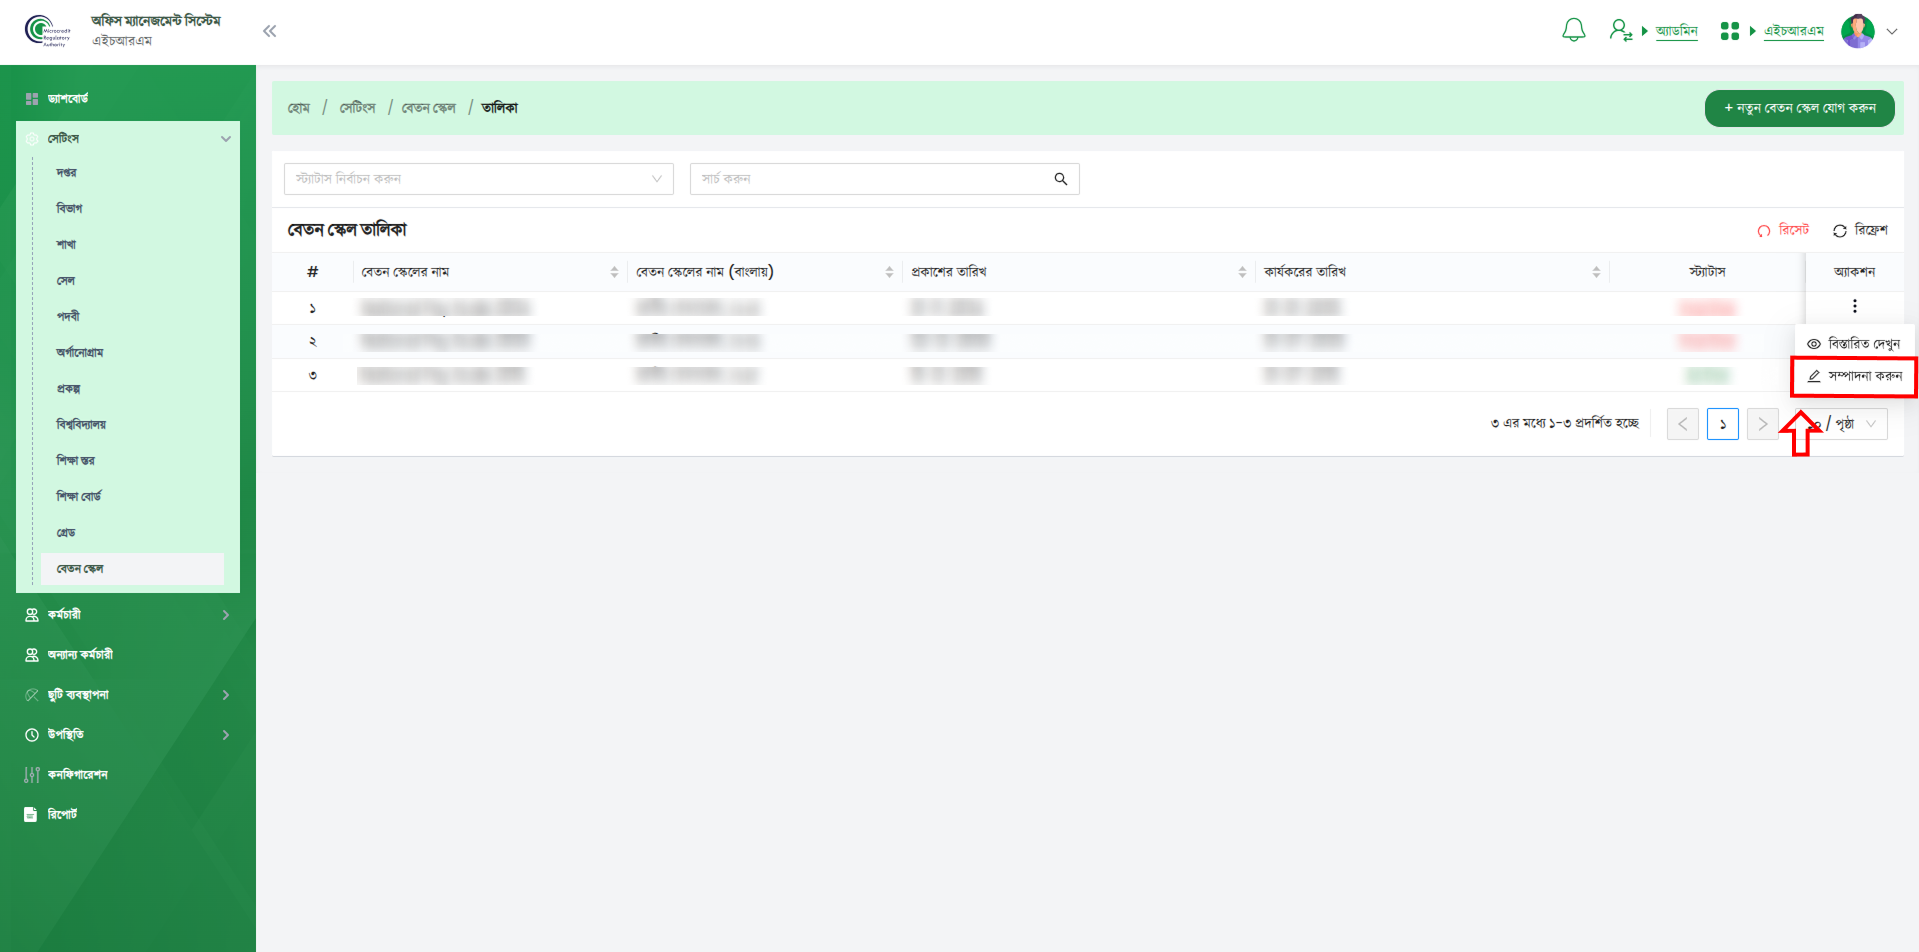This screenshot has width=1919, height=952.
Task: Click the modules grid icon in header
Action: [x=1729, y=31]
